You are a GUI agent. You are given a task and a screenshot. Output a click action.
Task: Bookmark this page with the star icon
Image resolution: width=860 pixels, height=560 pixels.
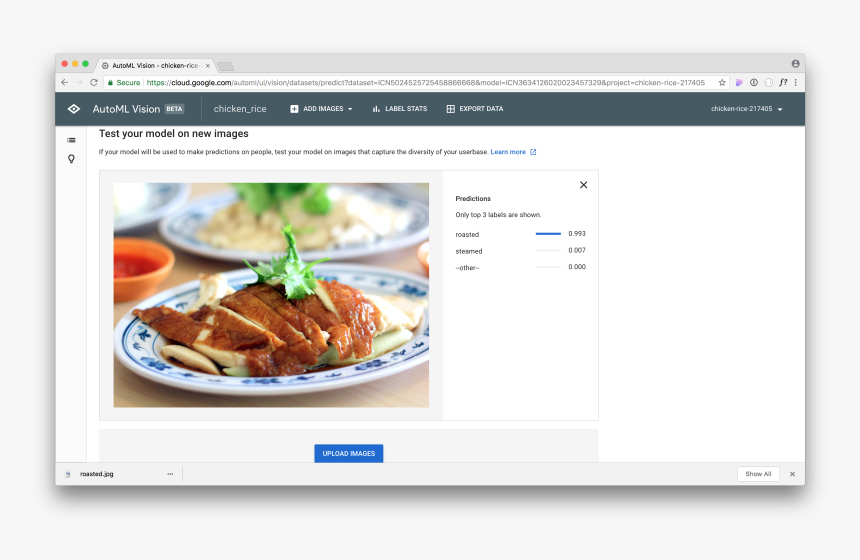722,83
